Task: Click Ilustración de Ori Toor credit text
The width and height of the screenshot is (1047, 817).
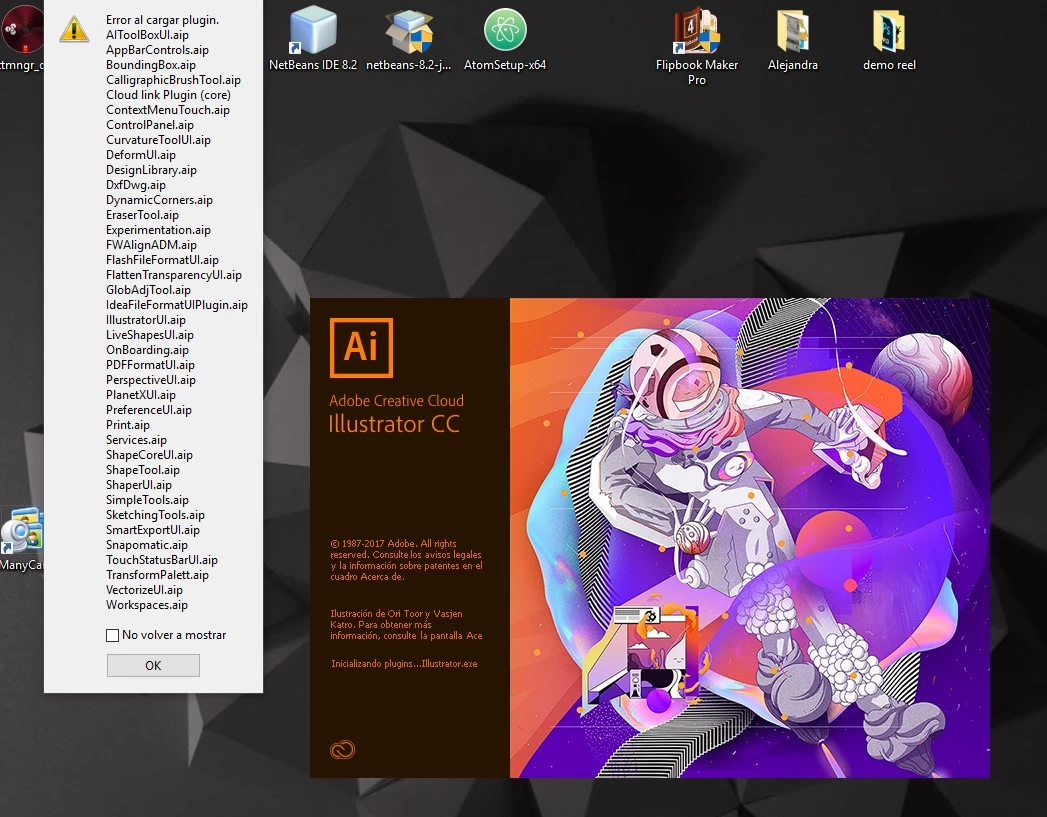Action: coord(406,625)
